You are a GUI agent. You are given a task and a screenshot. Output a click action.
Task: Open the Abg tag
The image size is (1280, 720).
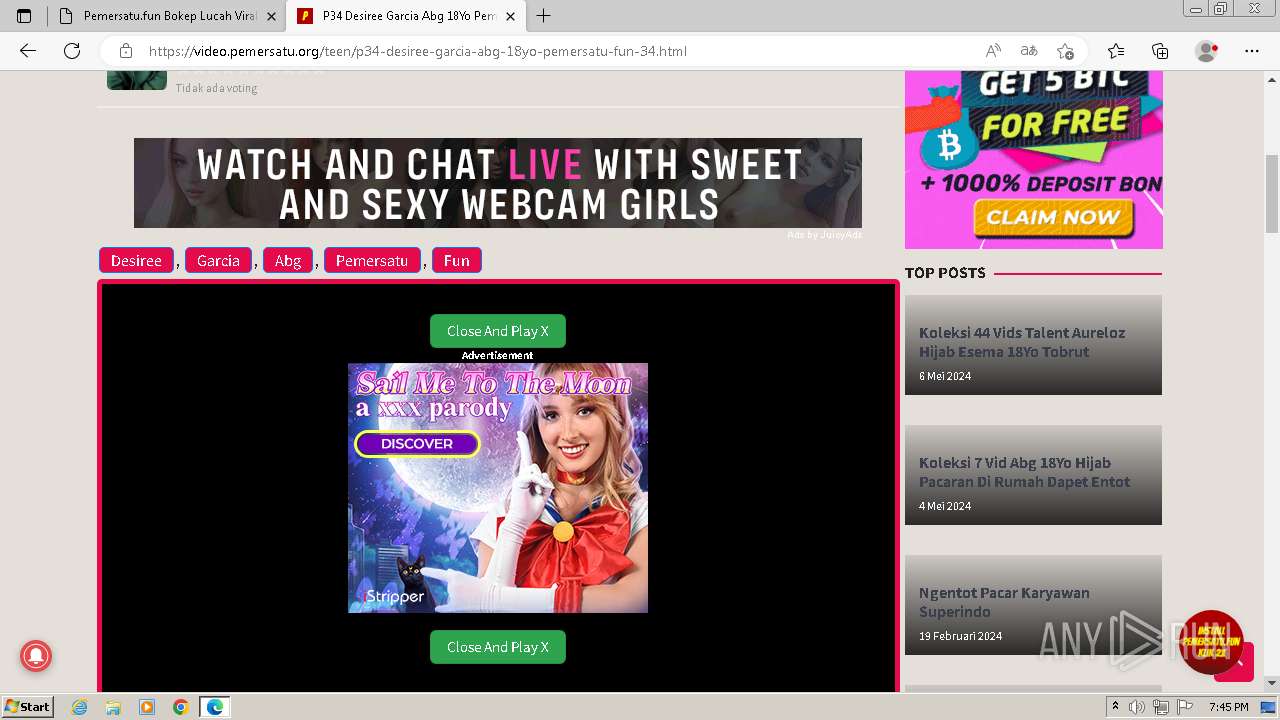(x=288, y=260)
